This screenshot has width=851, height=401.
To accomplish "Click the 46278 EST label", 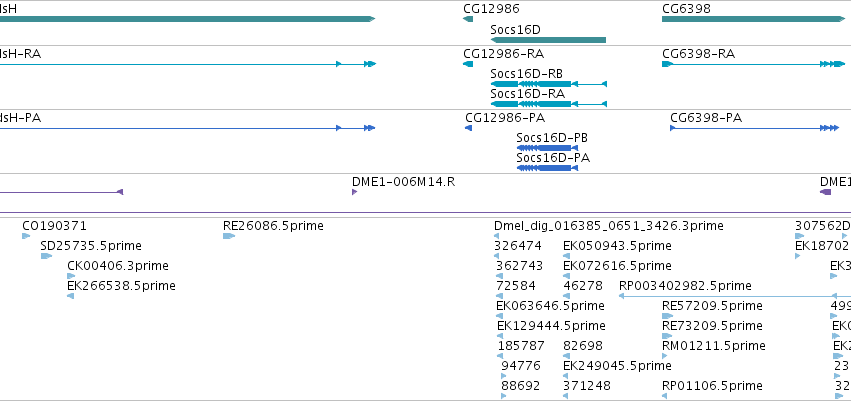I will click(x=583, y=286).
